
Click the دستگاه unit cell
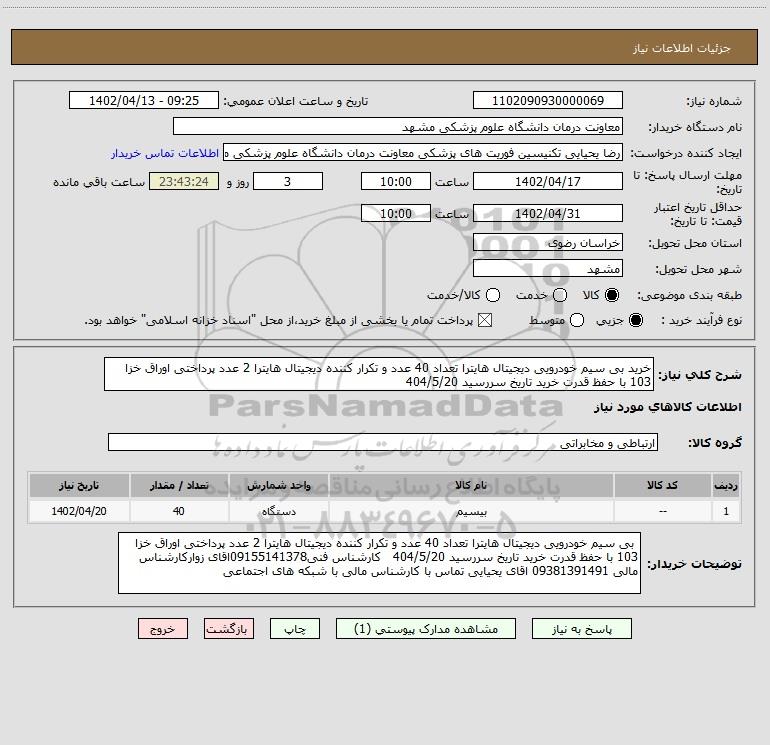279,511
